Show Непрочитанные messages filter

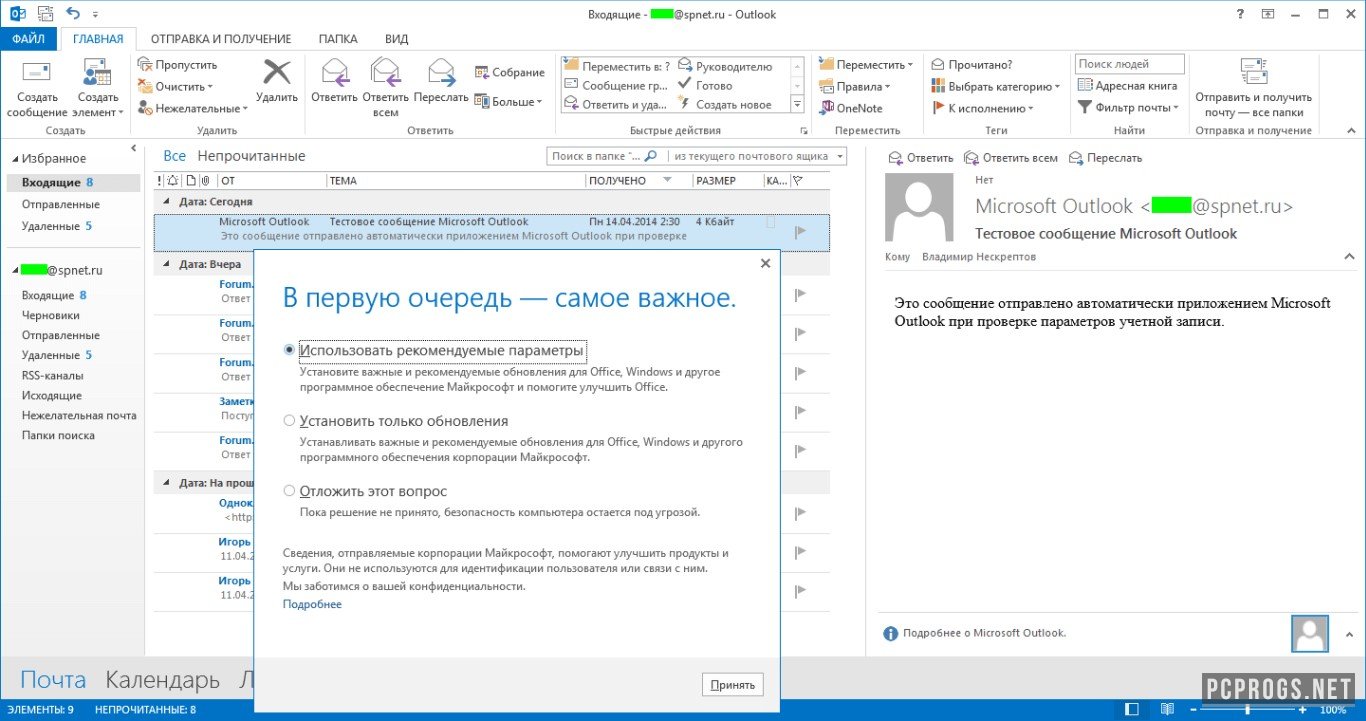(251, 156)
